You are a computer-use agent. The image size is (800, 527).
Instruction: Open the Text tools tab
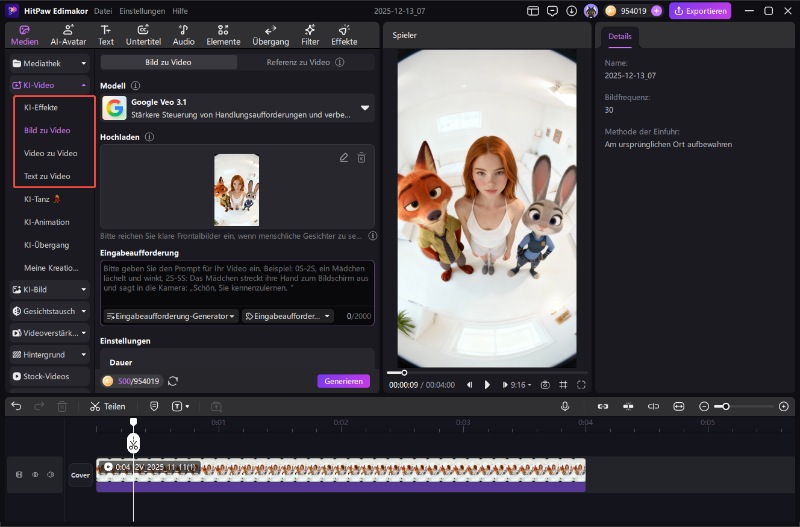pos(106,36)
